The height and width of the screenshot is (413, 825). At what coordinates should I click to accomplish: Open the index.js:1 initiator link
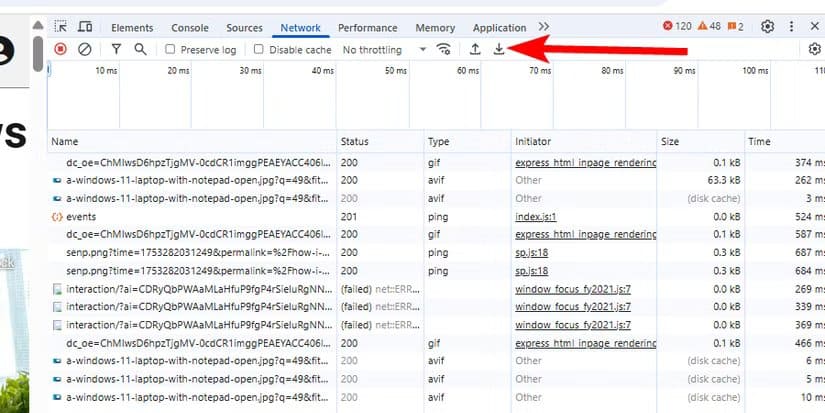pyautogui.click(x=536, y=217)
